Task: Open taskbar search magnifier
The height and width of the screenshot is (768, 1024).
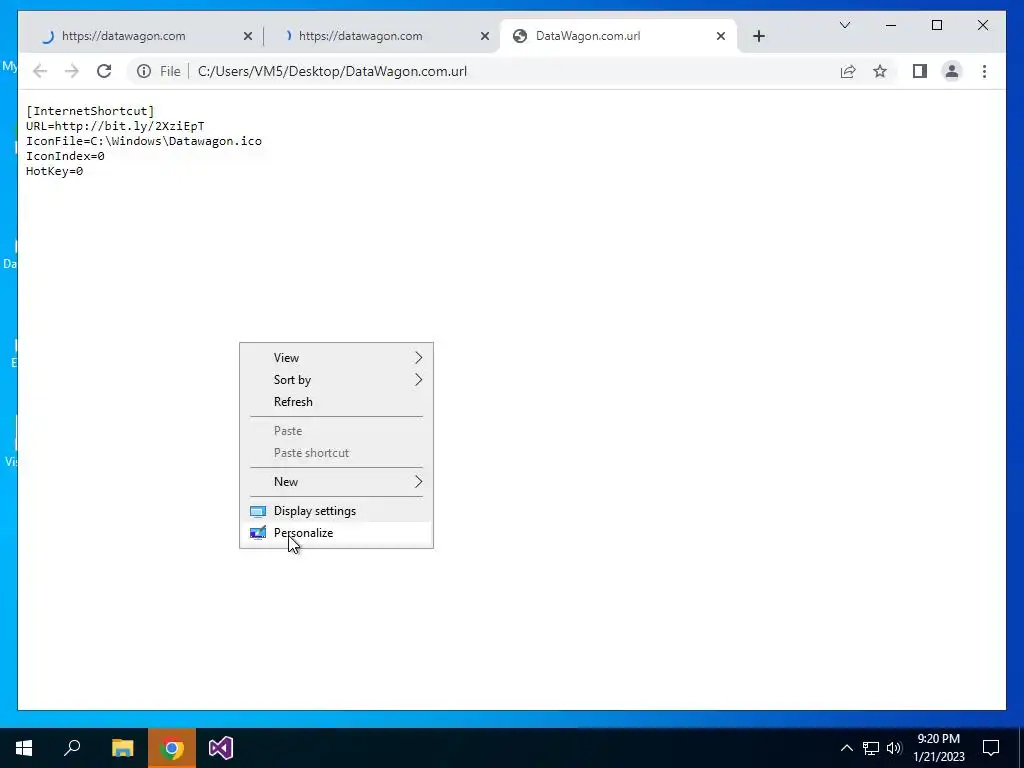Action: coord(72,748)
